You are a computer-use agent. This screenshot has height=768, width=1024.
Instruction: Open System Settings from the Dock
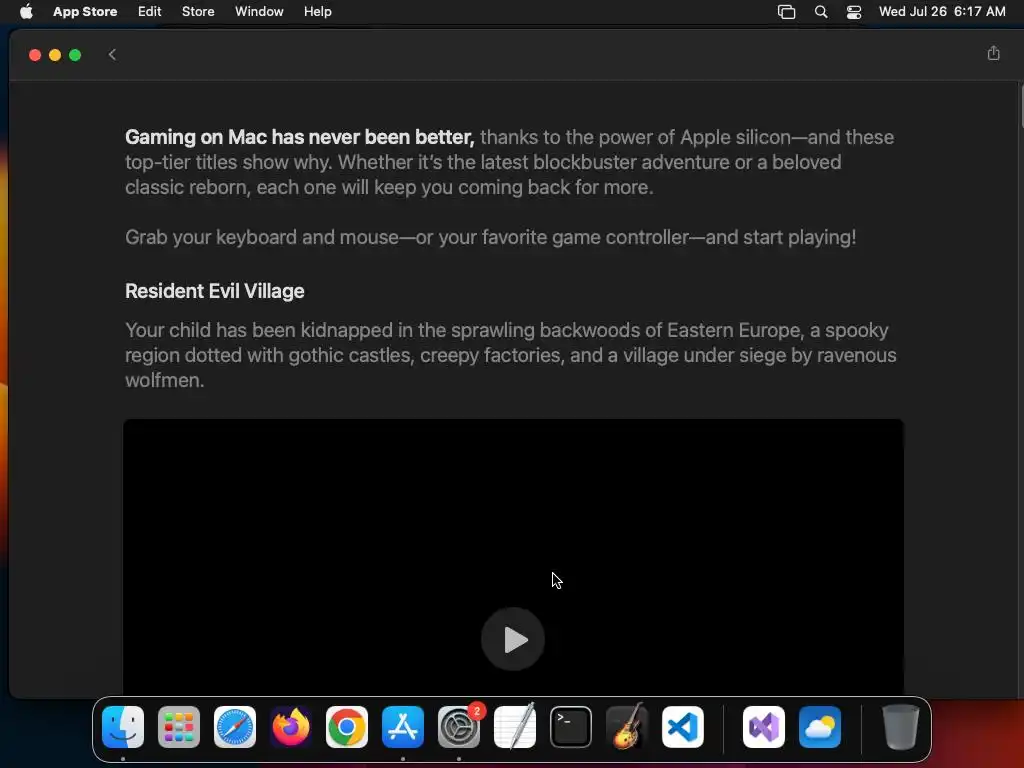[459, 727]
